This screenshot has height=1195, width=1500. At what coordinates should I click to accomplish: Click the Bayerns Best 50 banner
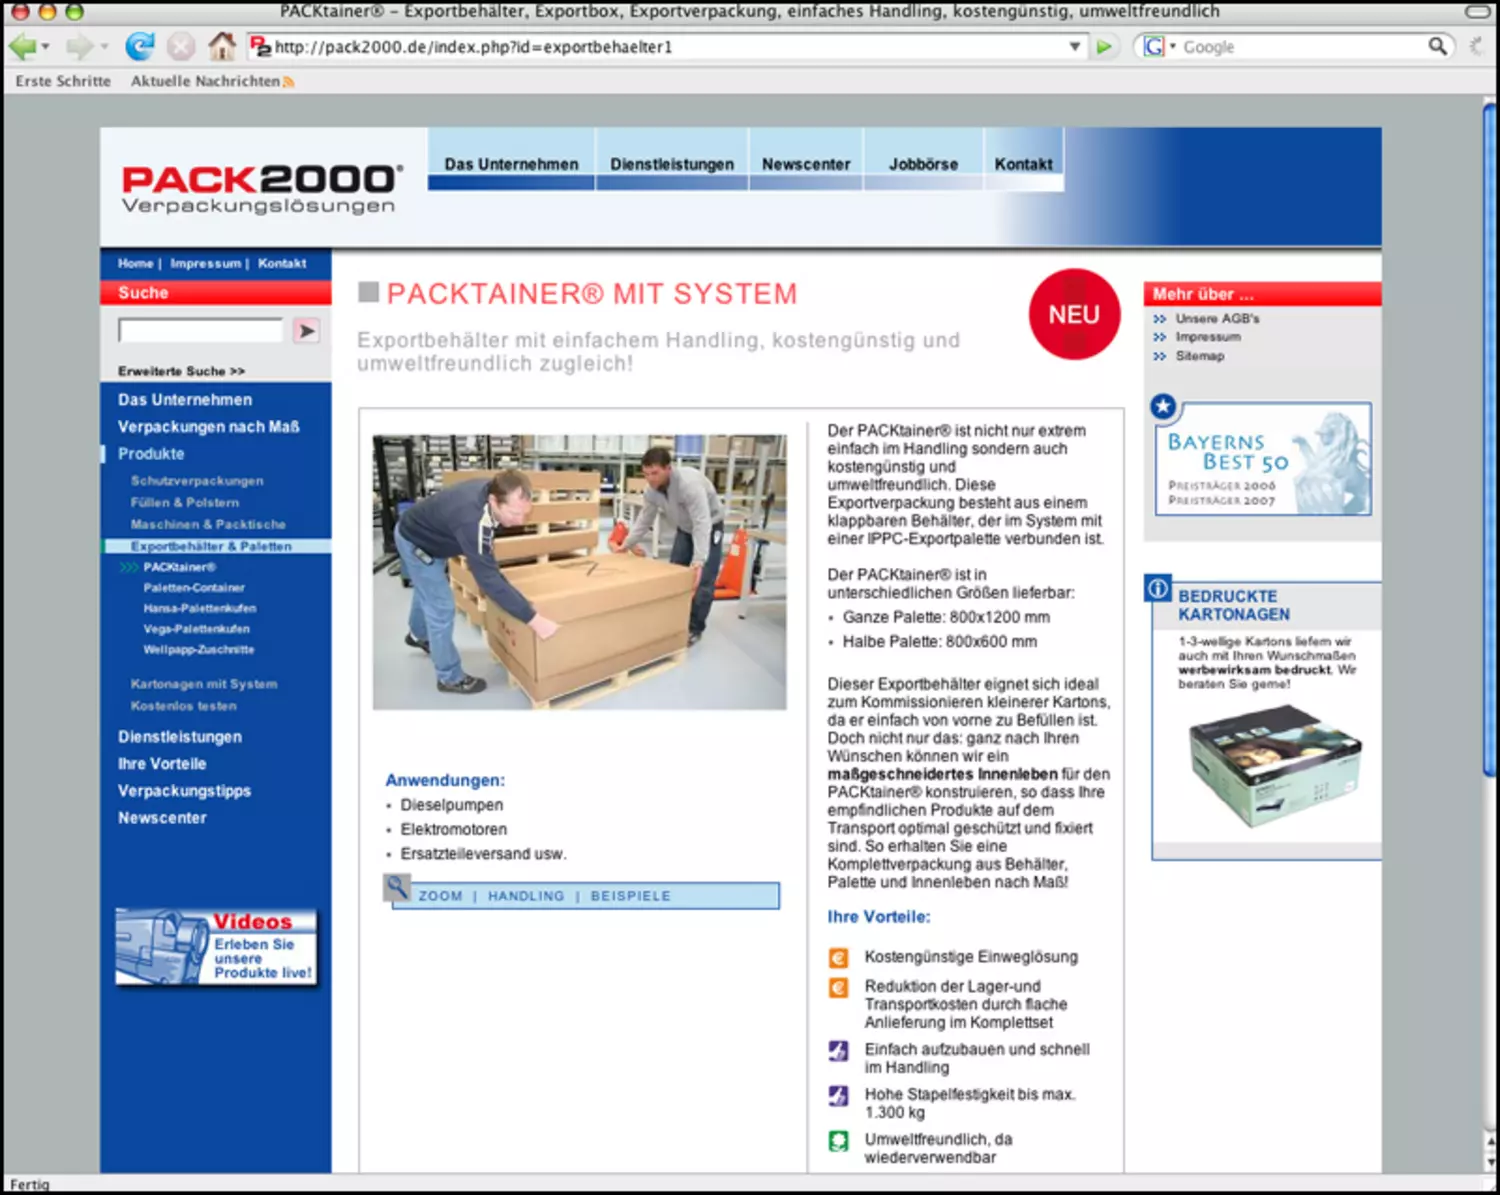tap(1263, 459)
